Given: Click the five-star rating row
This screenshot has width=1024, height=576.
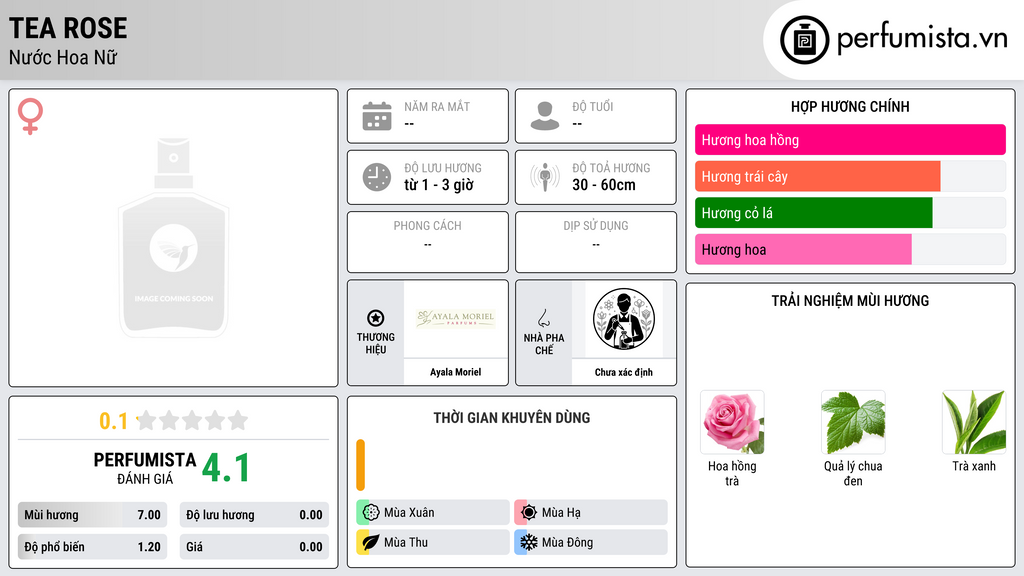Looking at the screenshot, I should click(192, 420).
